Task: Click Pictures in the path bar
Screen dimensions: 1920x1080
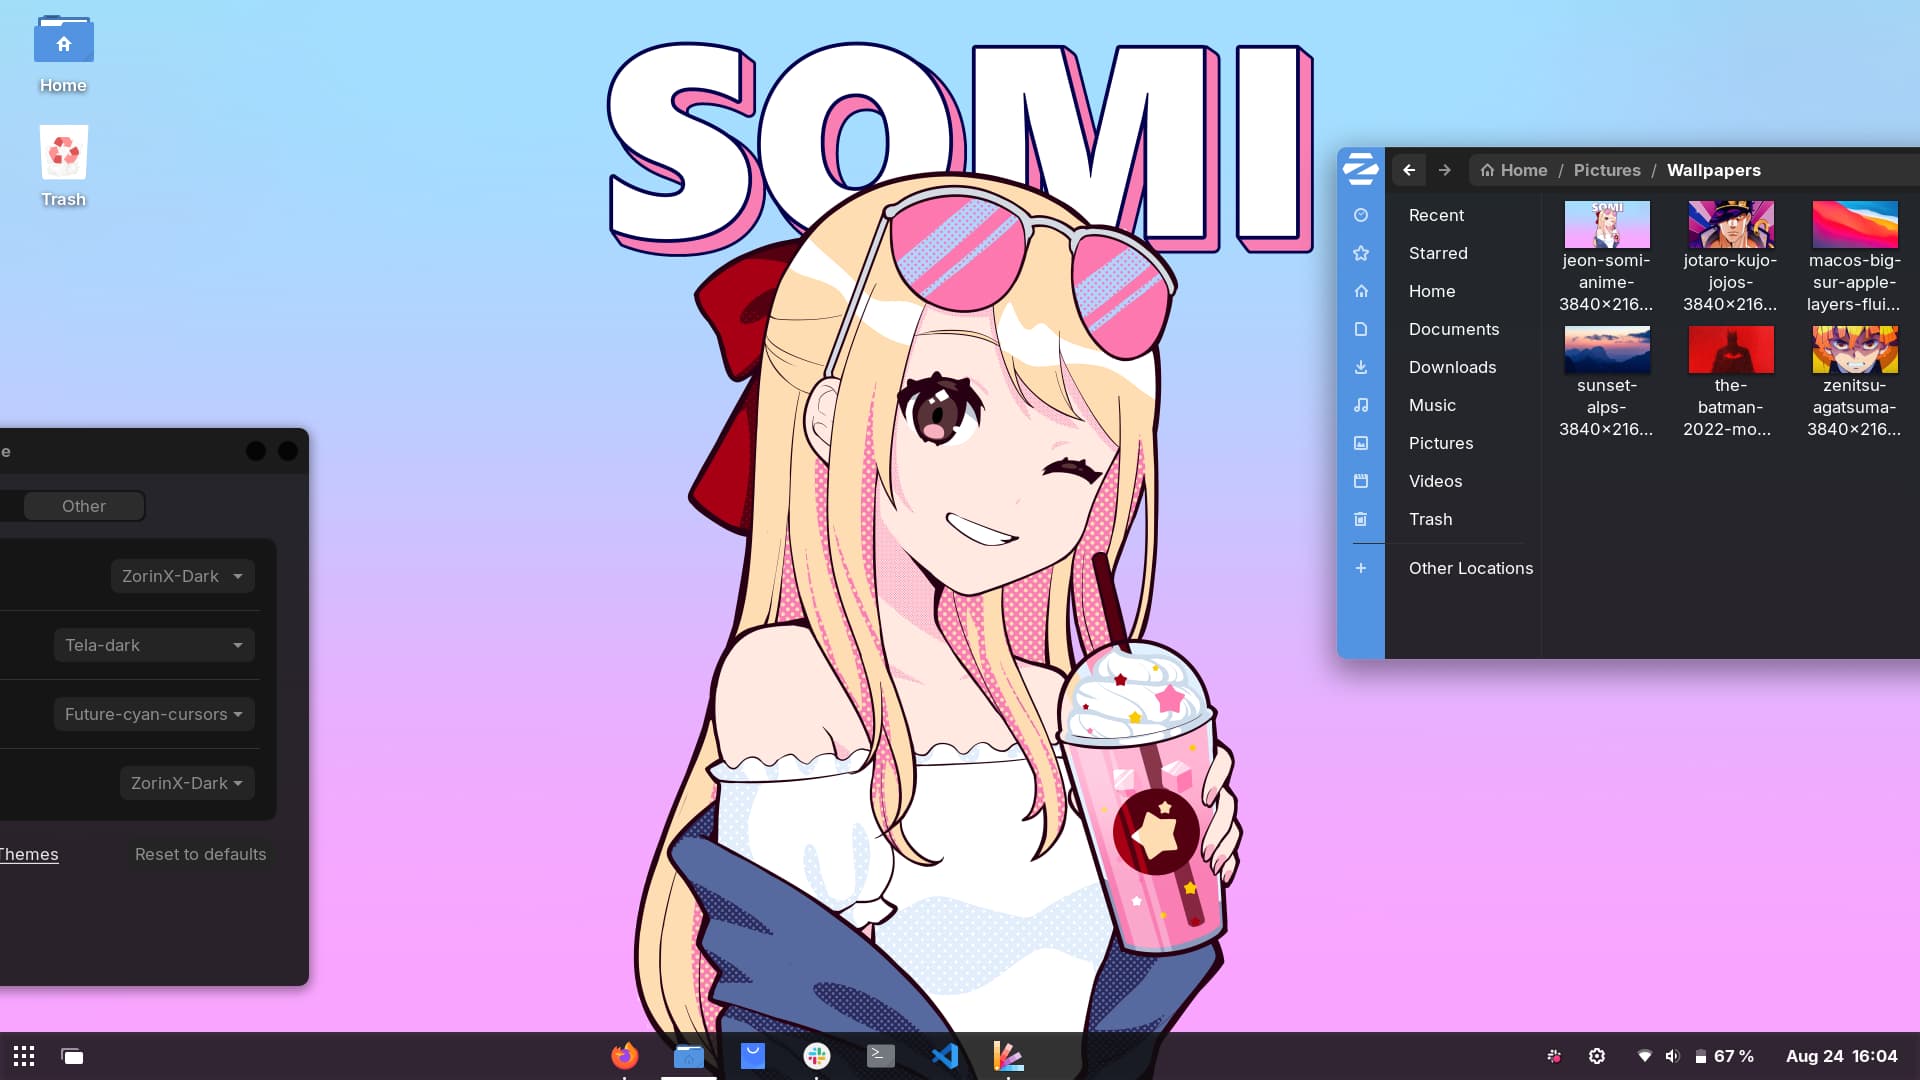Action: (x=1607, y=170)
